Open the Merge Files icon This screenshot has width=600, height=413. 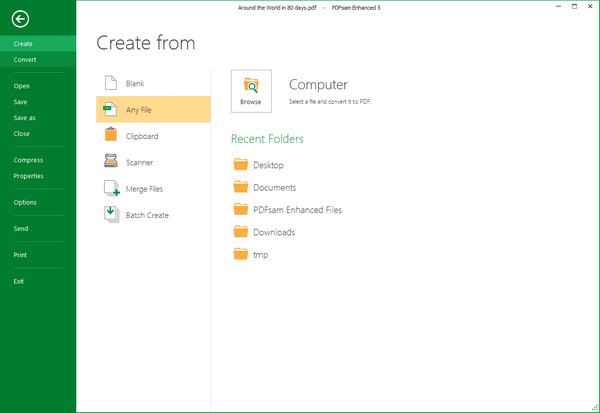[x=112, y=188]
